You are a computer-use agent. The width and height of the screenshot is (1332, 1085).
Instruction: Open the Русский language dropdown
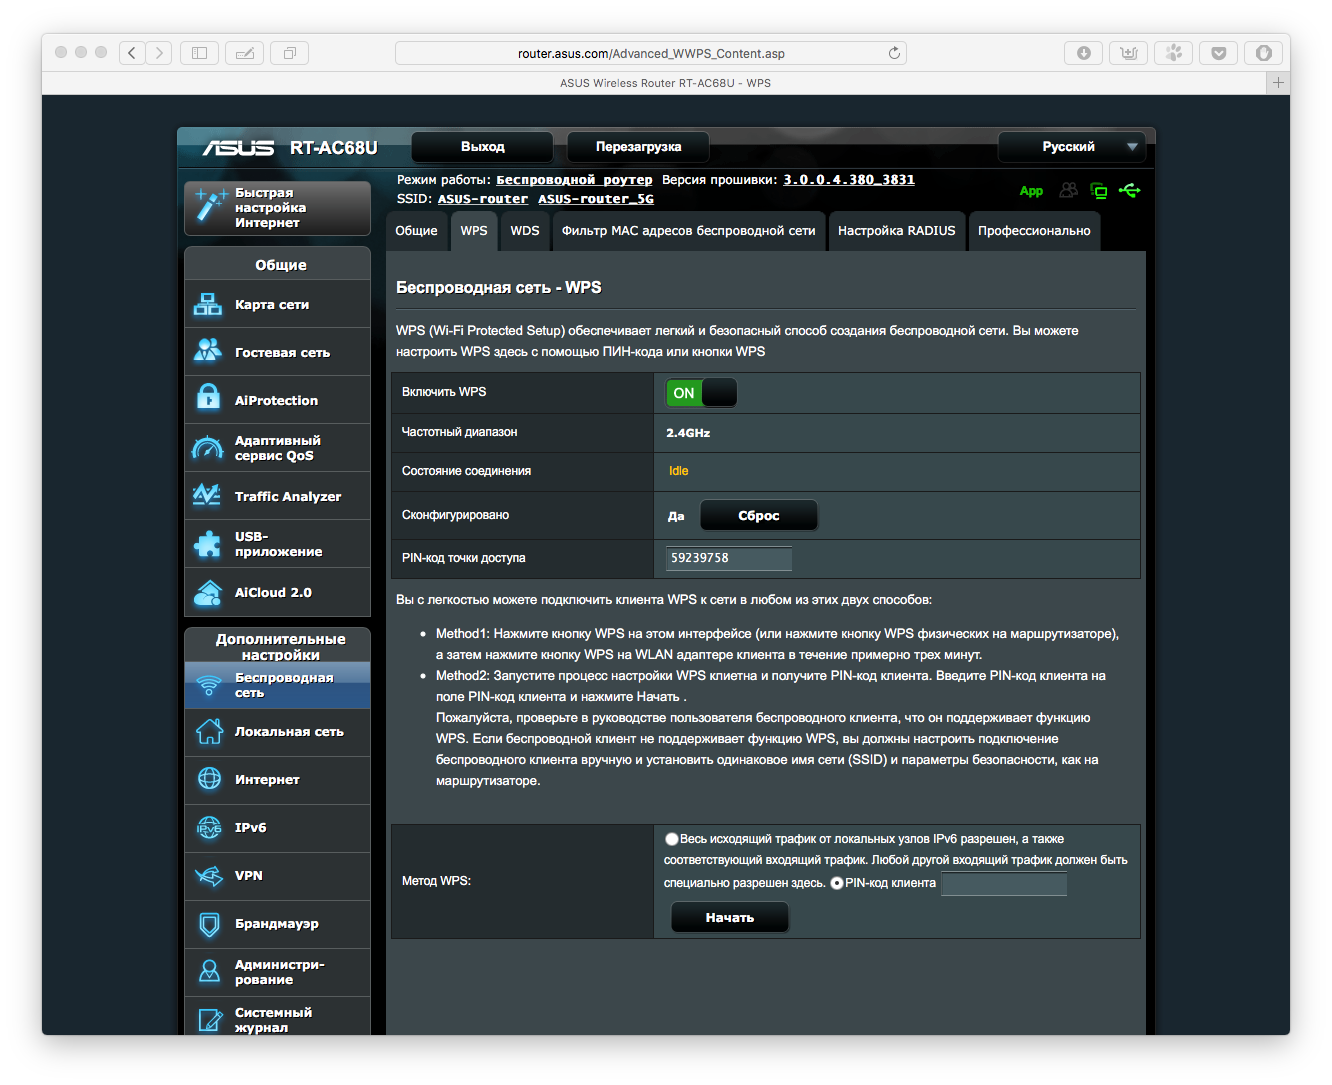coord(1072,147)
